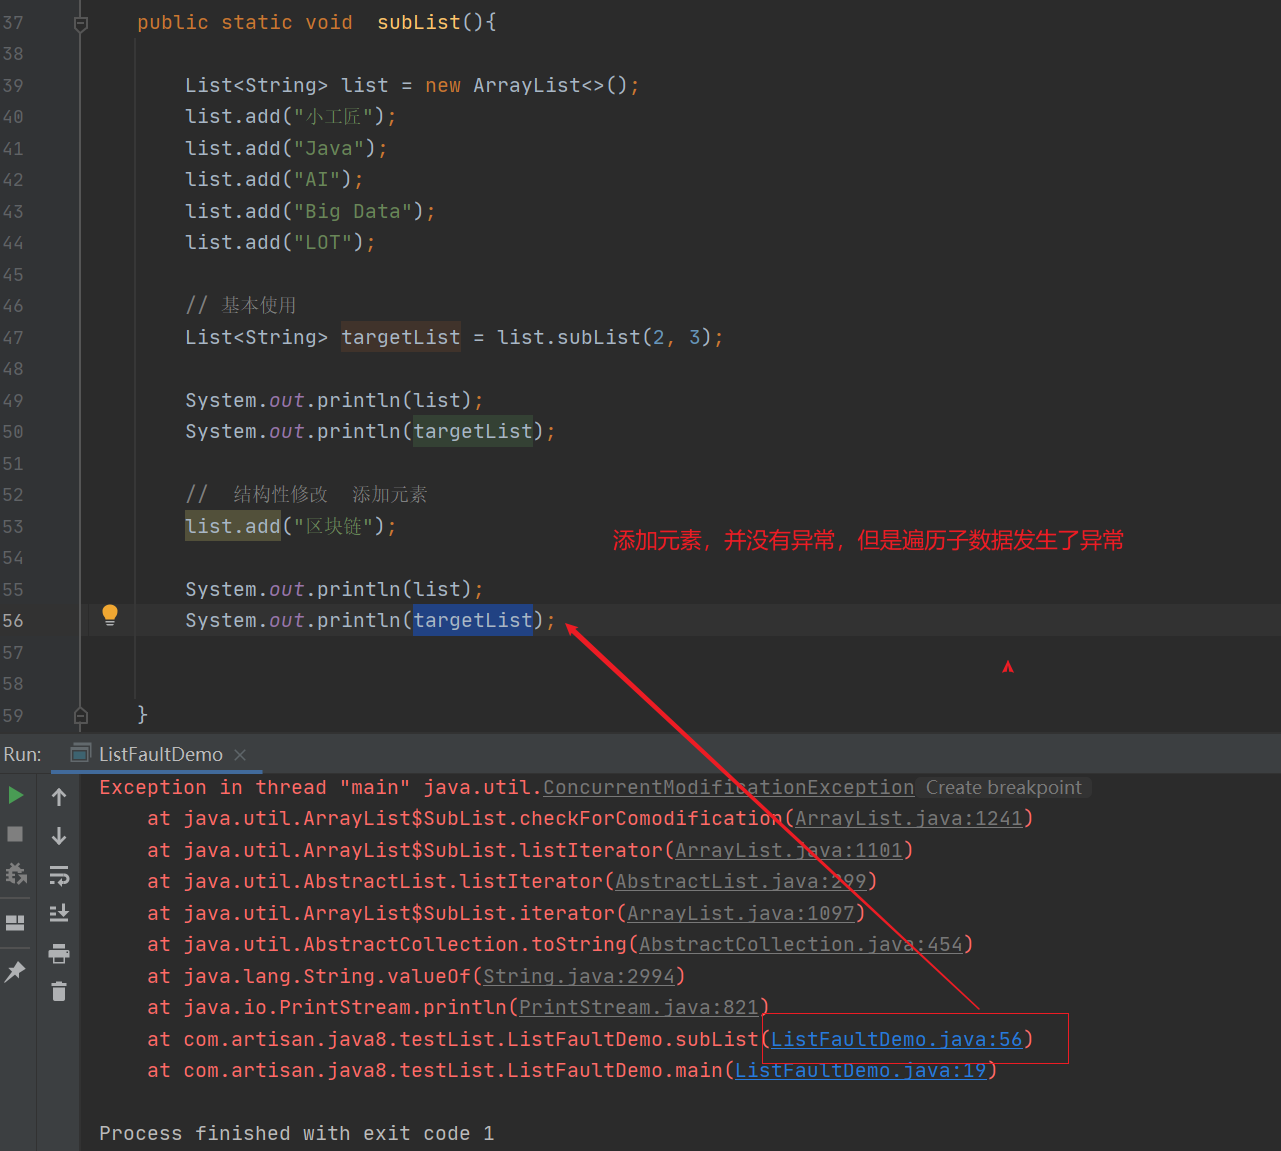Click the // 基本使用 comment on line 46

tap(241, 305)
